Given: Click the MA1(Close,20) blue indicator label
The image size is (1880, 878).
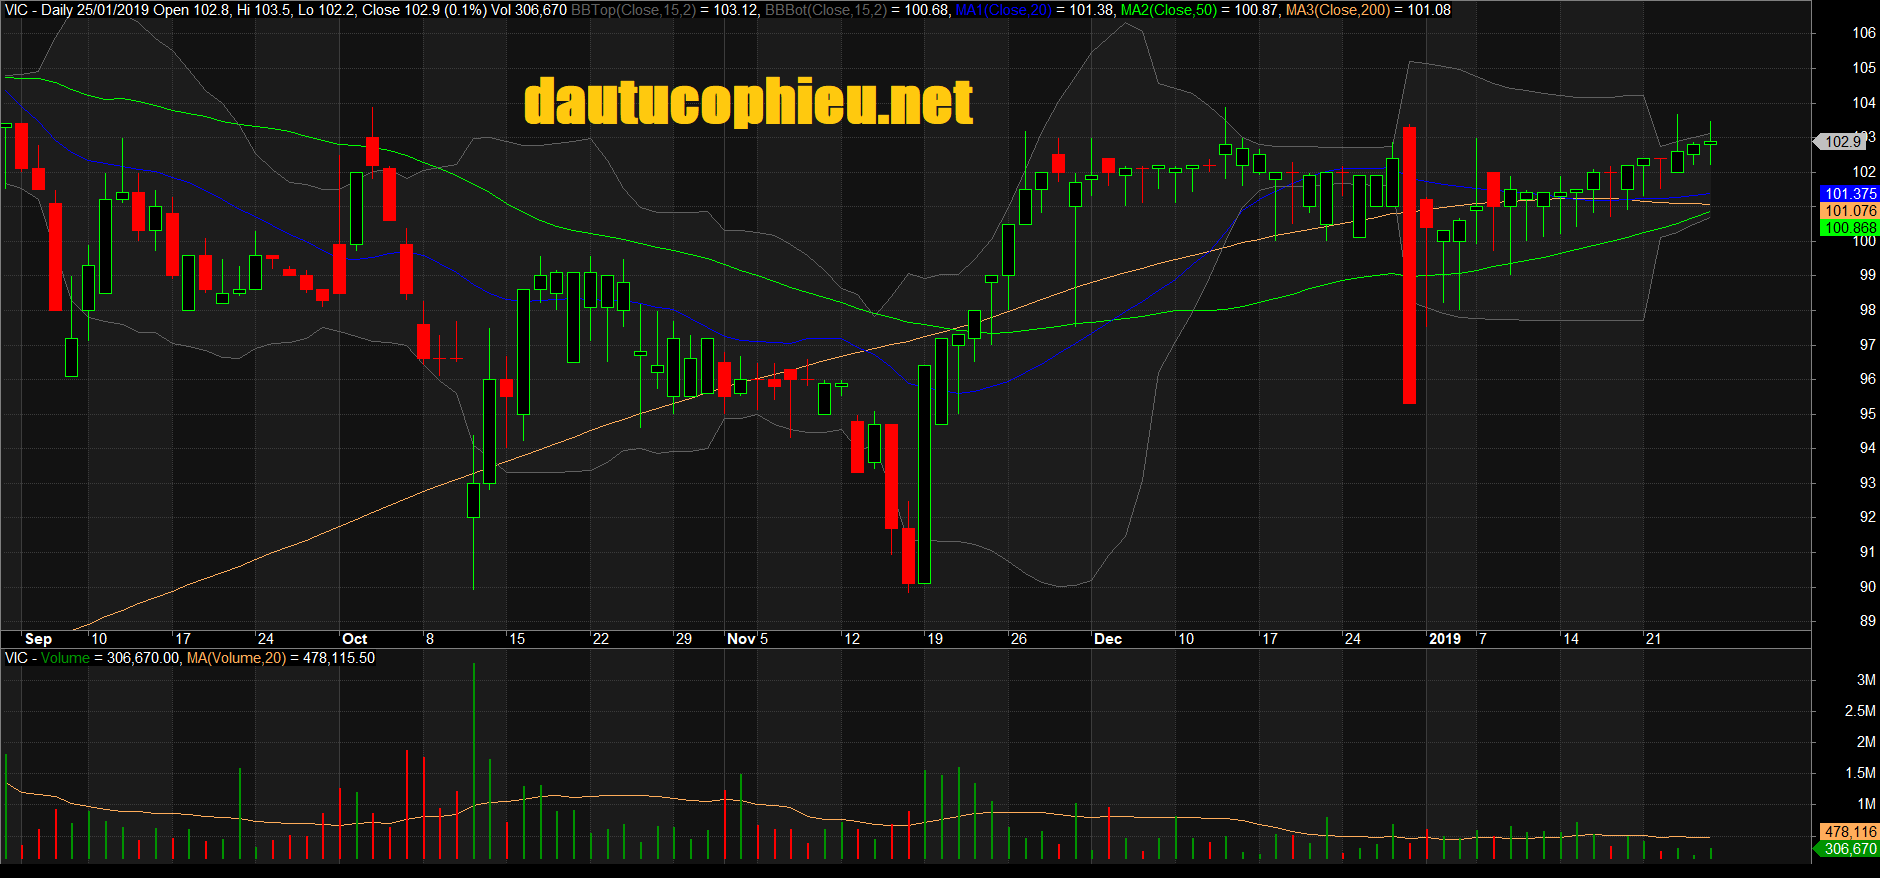Looking at the screenshot, I should click(x=1003, y=10).
